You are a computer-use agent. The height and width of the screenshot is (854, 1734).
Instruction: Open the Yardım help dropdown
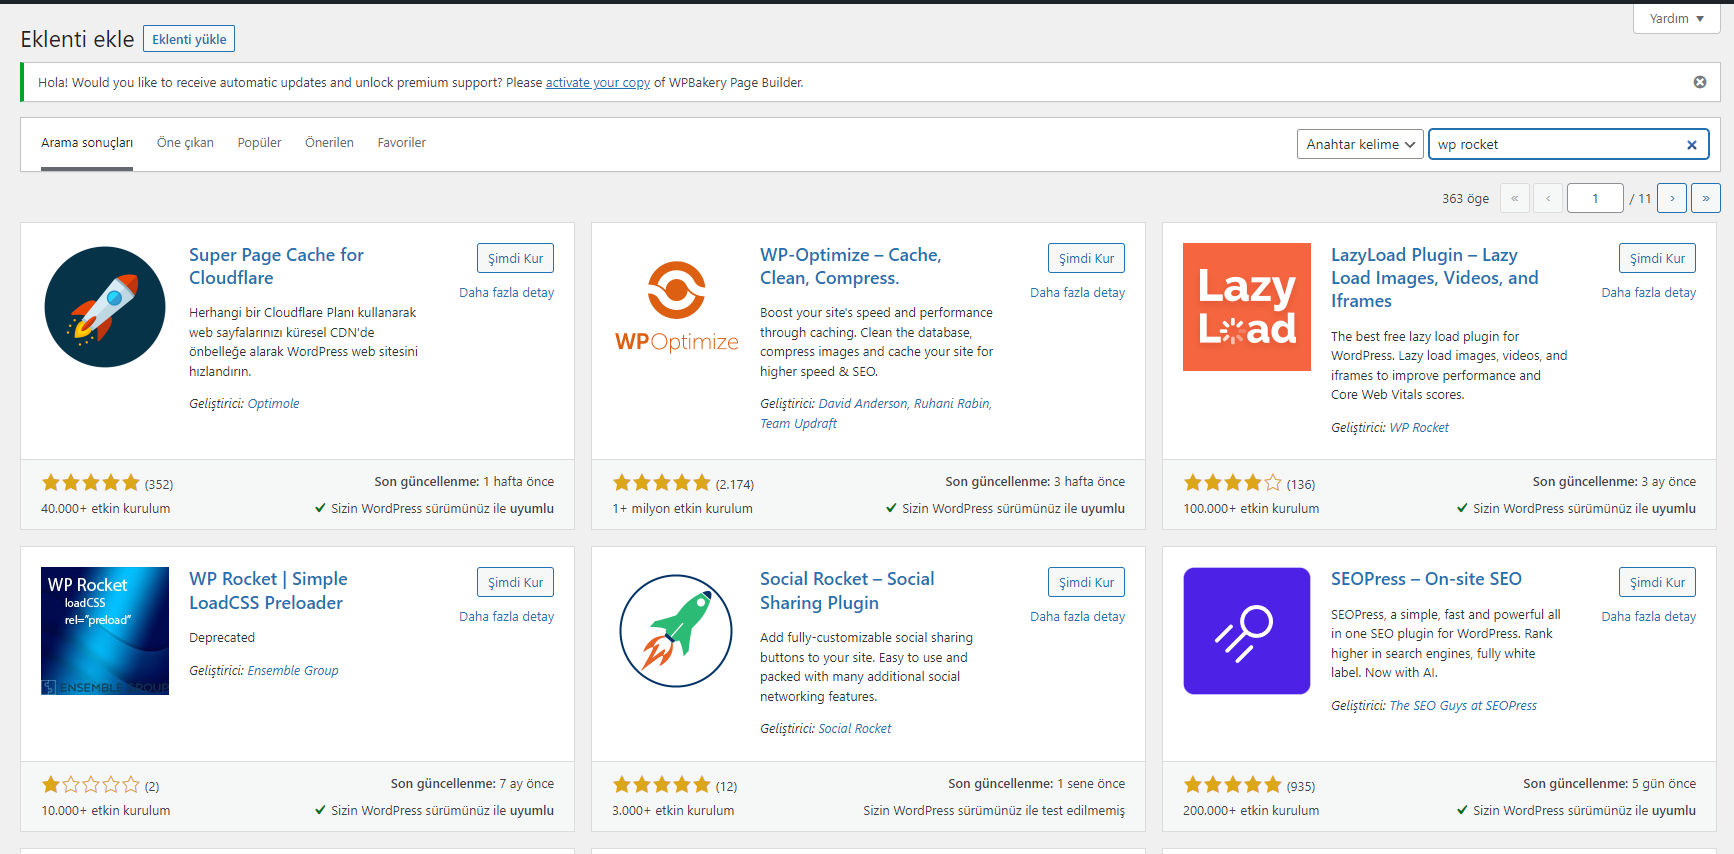coord(1677,19)
